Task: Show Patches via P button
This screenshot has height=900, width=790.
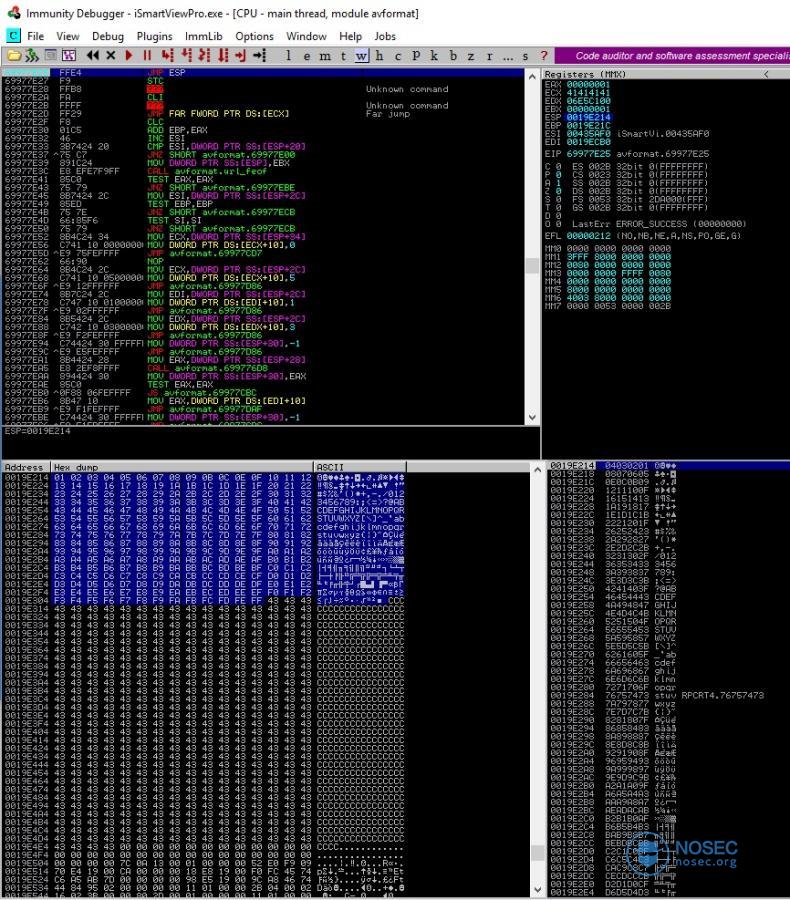Action: (416, 56)
